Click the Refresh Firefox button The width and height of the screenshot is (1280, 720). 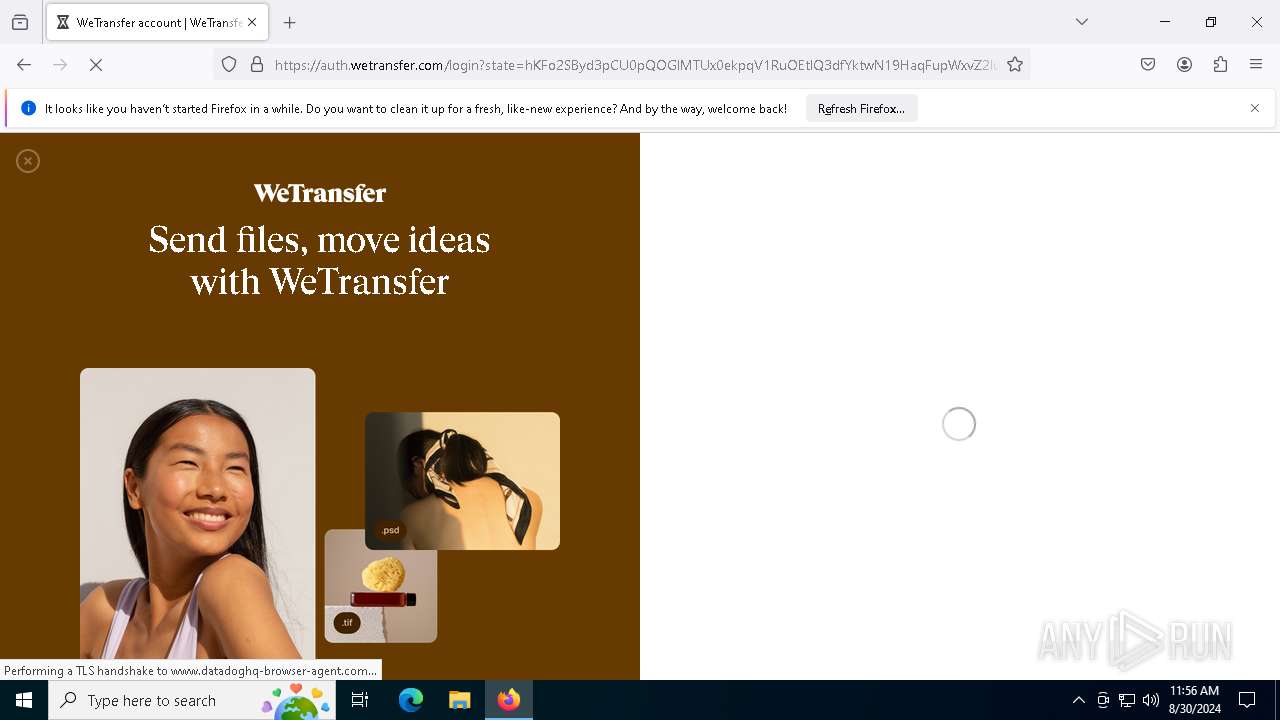tap(861, 109)
